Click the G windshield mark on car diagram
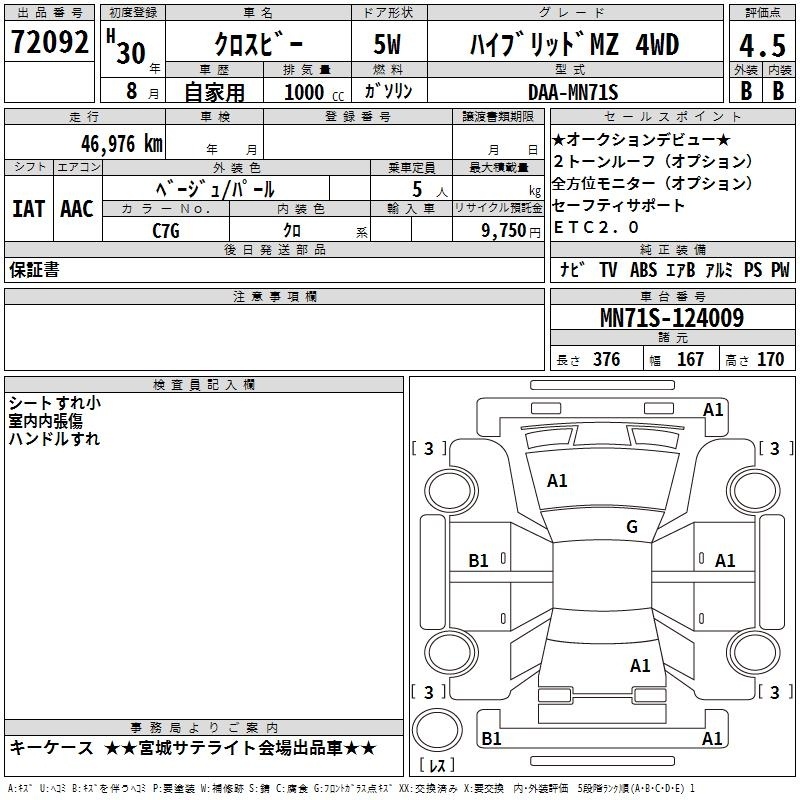Screen dimensions: 800x800 tap(632, 527)
